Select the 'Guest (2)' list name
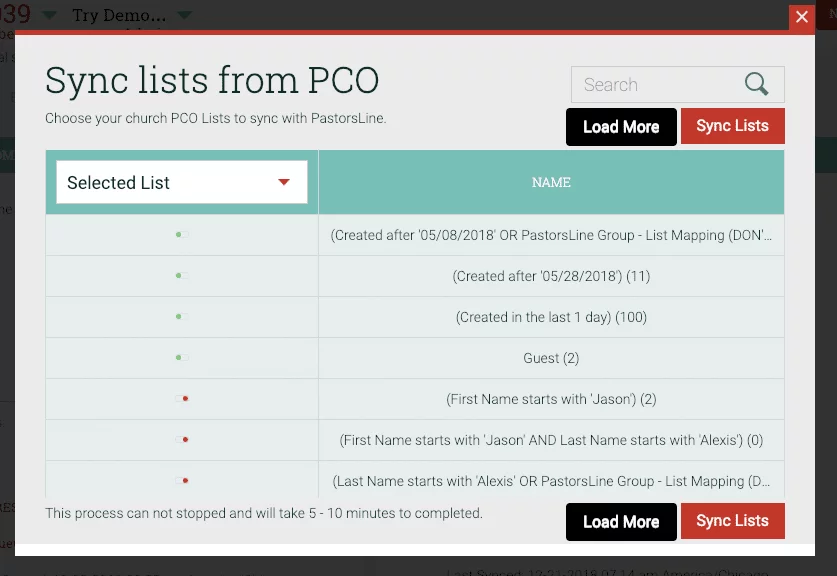 click(551, 358)
